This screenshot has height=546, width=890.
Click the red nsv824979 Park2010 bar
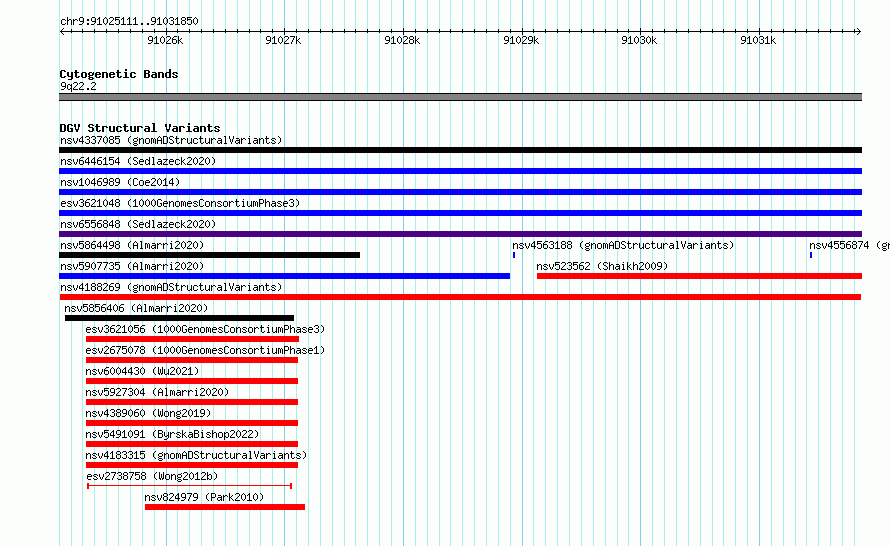click(x=225, y=507)
